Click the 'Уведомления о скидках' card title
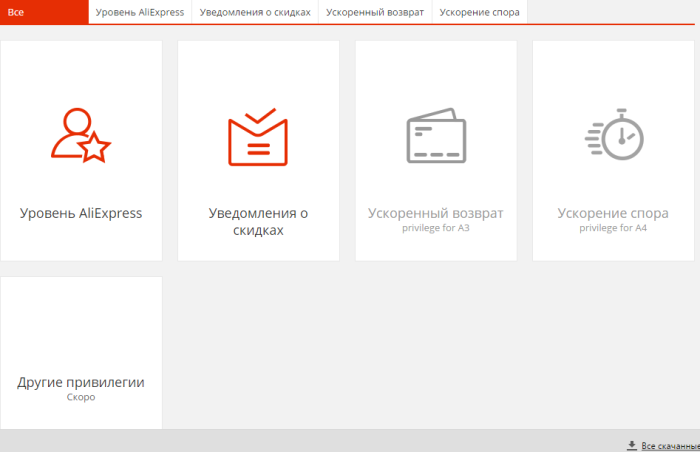 point(258,222)
